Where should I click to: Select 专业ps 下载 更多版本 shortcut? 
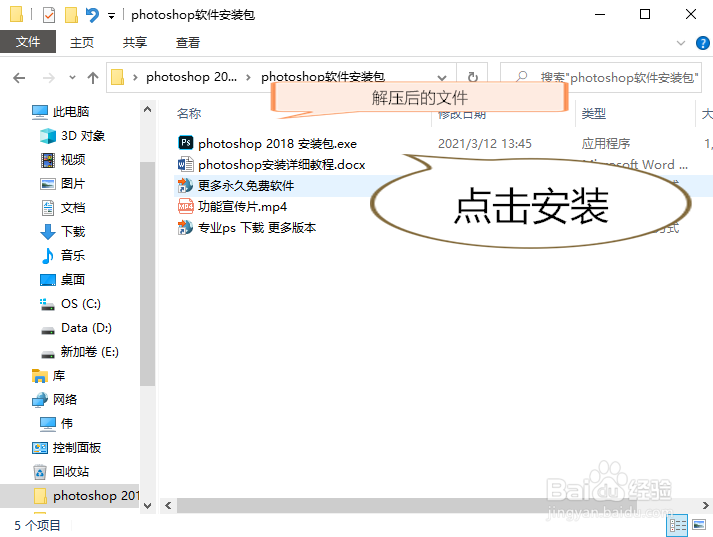tap(257, 228)
